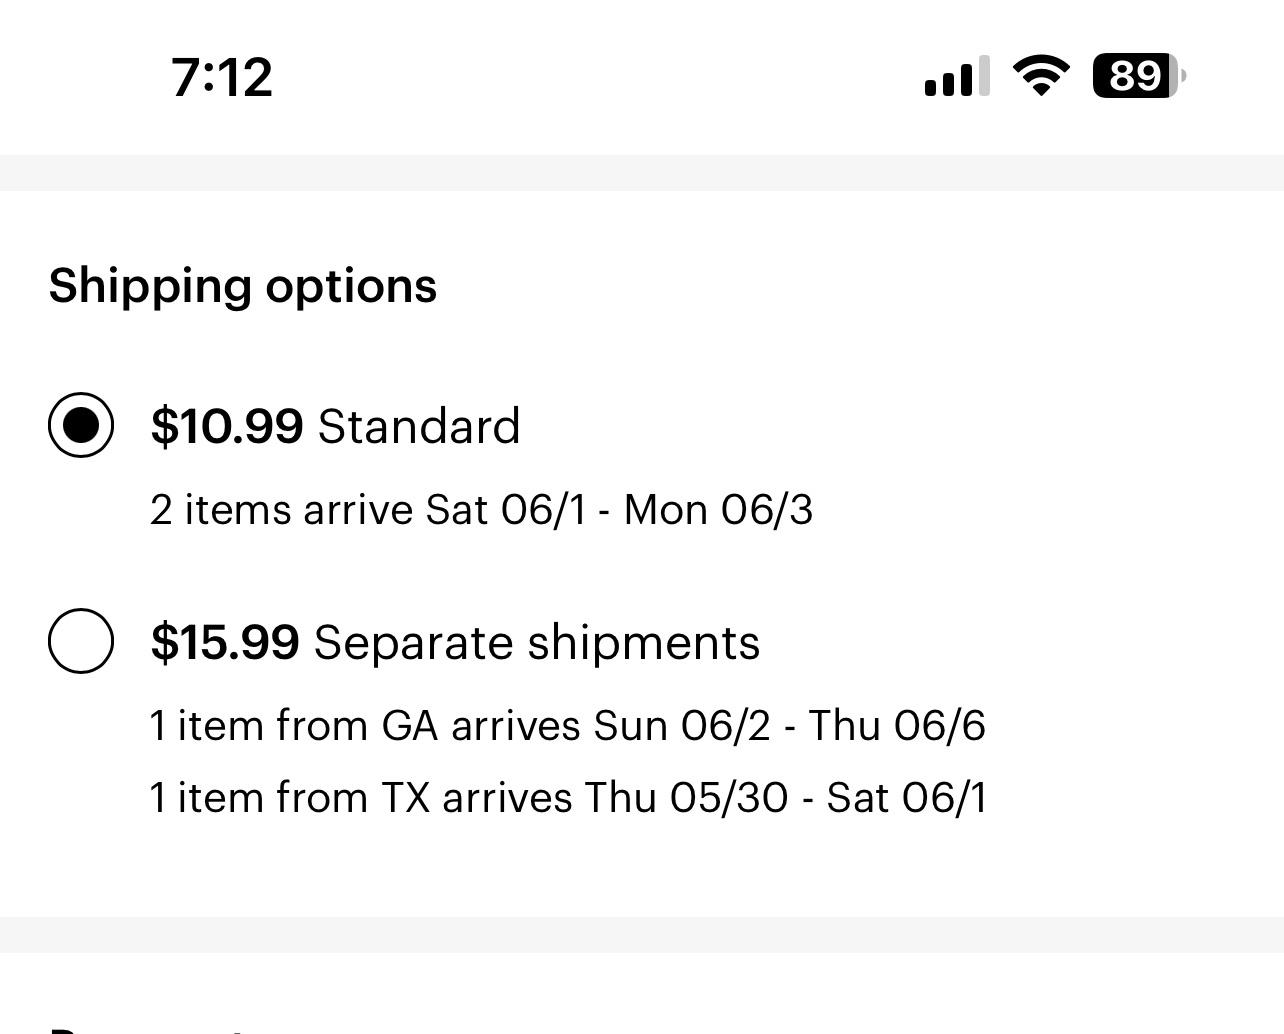Tap the partially visible heading at bottom

(x=150, y=1026)
